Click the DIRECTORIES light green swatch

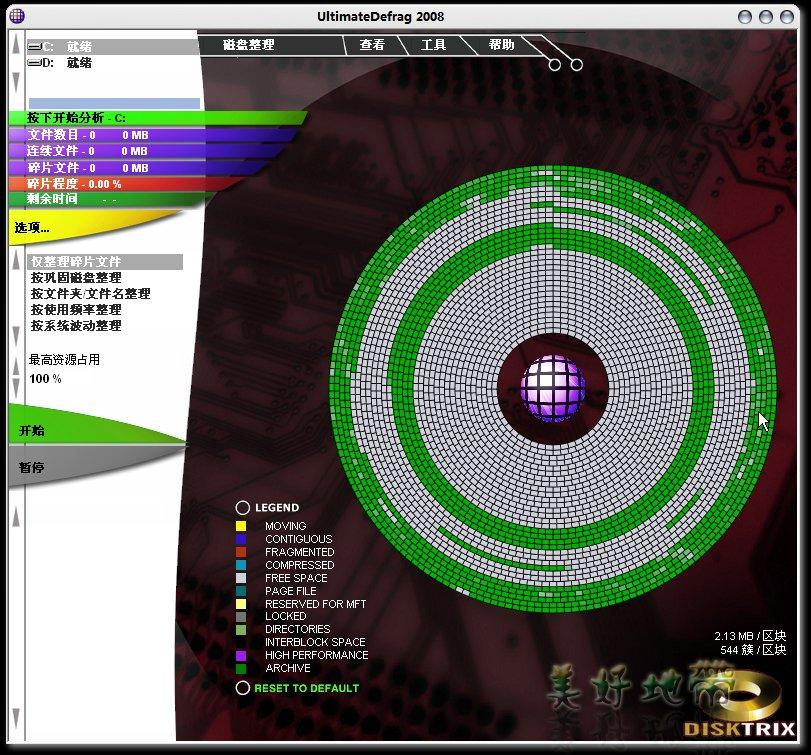241,629
